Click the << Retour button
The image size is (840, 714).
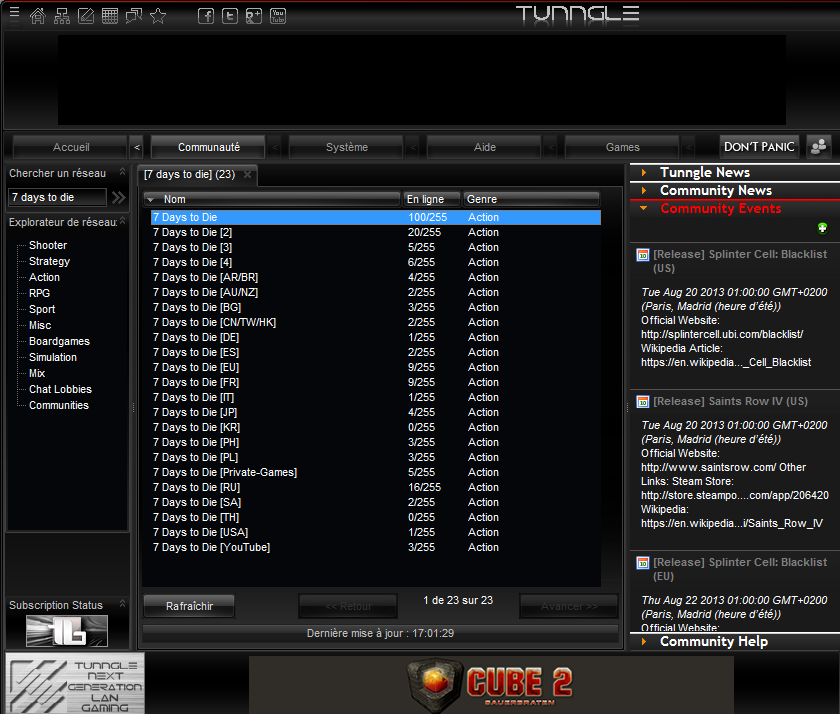[348, 606]
